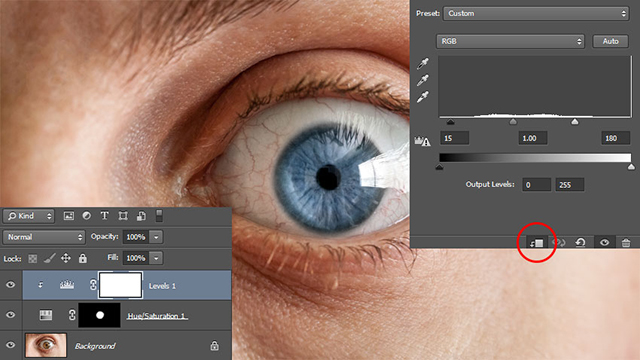Toggle adjustment visibility in Properties panel

pyautogui.click(x=604, y=242)
